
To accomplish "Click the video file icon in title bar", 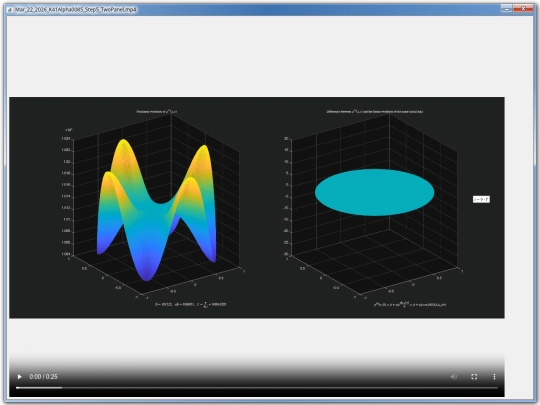I will [10, 10].
